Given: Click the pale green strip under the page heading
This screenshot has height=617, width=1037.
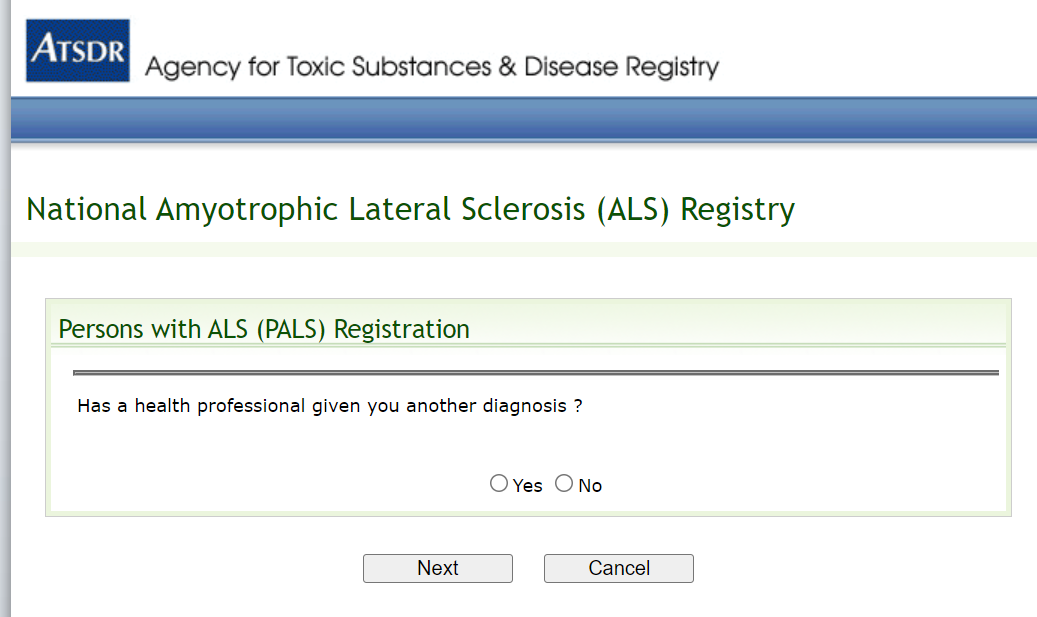Looking at the screenshot, I should point(520,249).
